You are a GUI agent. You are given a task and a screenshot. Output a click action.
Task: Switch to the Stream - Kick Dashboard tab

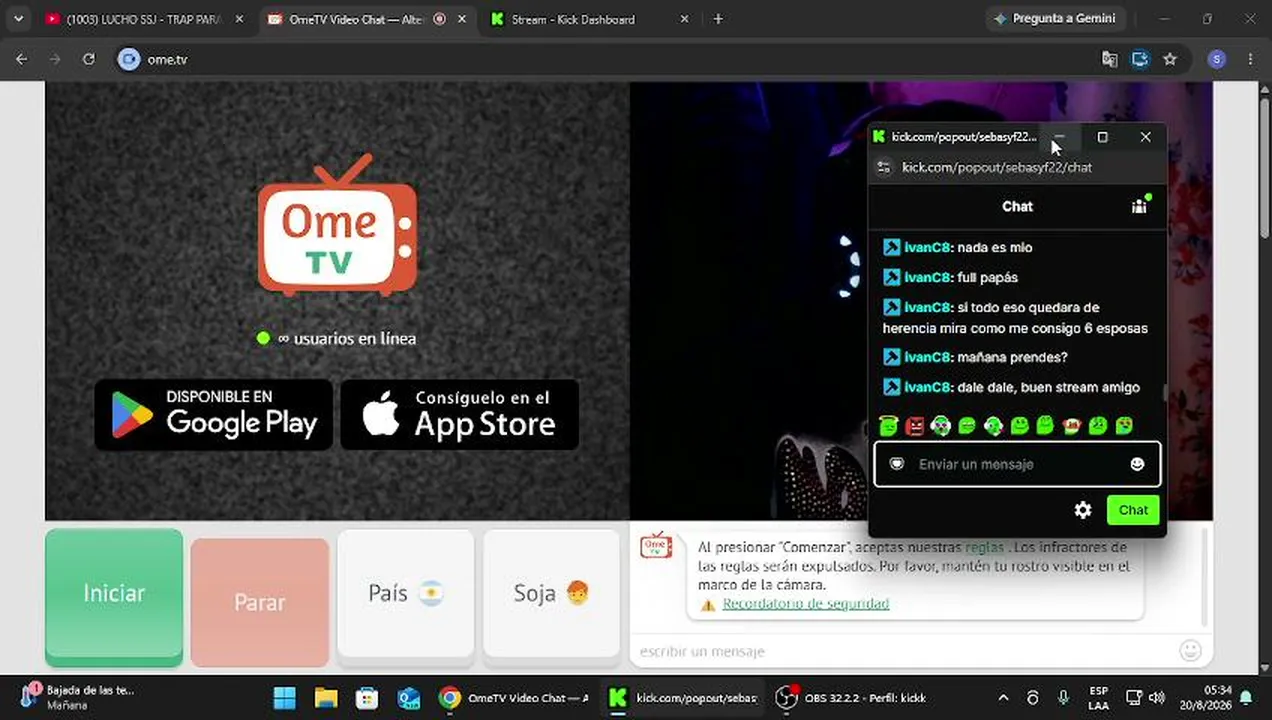573,19
